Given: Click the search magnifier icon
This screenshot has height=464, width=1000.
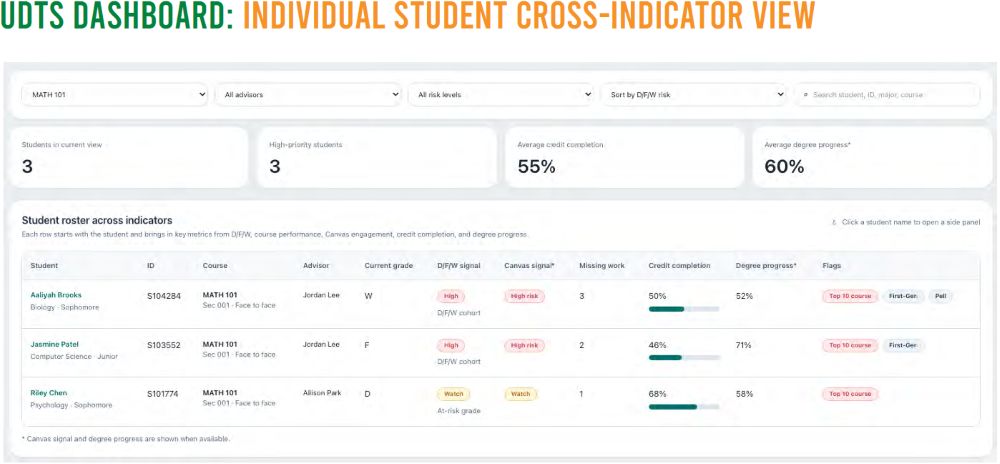Looking at the screenshot, I should coord(806,94).
